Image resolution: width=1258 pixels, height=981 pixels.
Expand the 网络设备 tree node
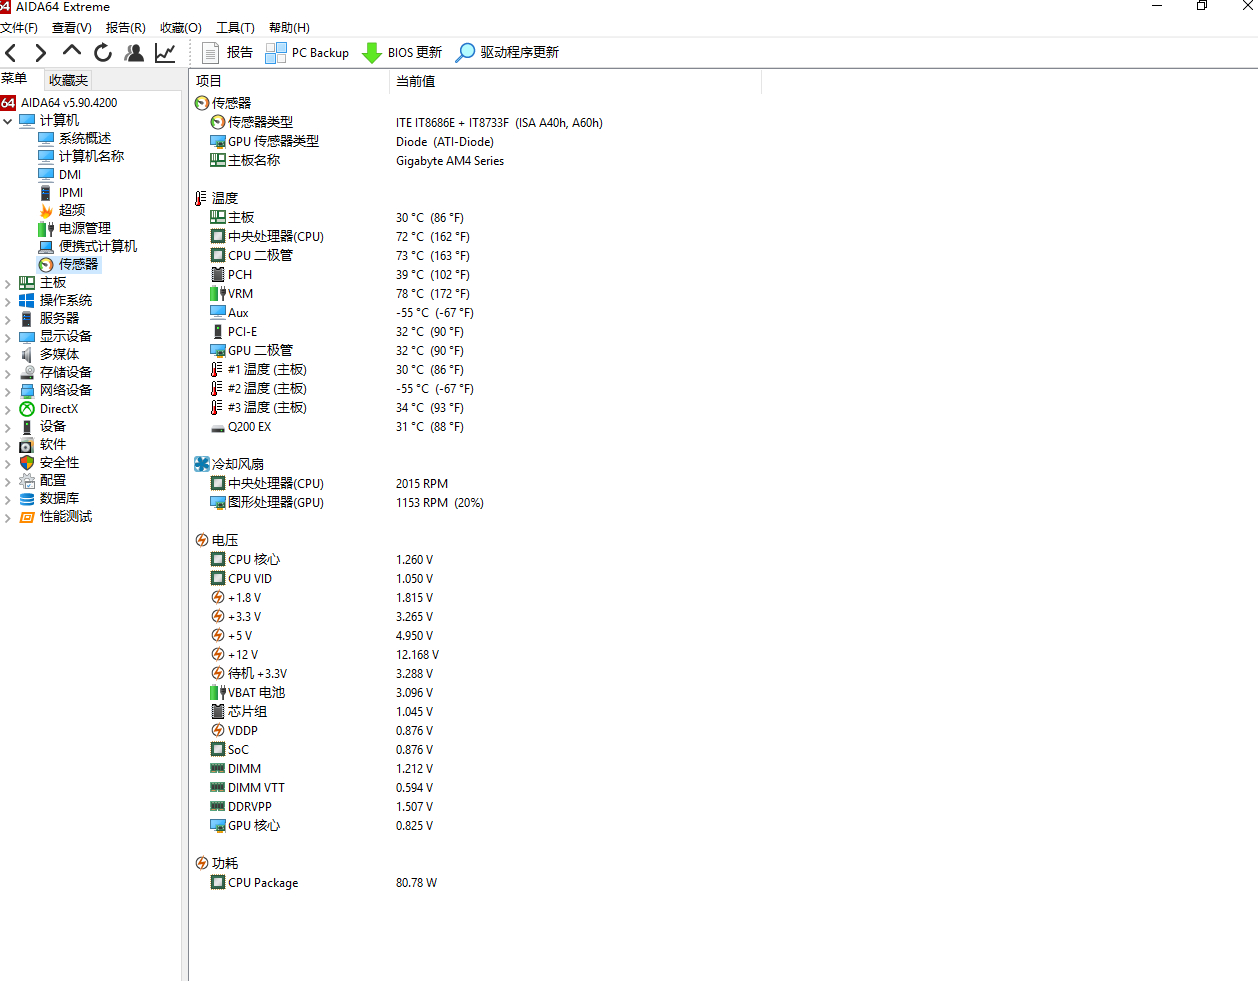coord(8,391)
